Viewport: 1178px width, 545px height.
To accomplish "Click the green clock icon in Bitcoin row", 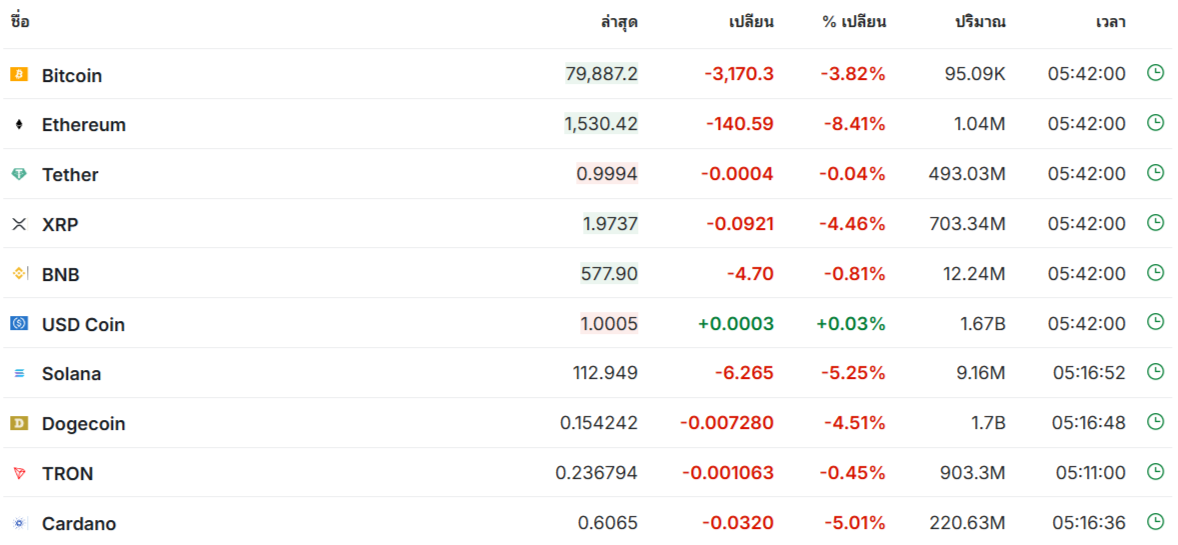I will click(x=1155, y=73).
